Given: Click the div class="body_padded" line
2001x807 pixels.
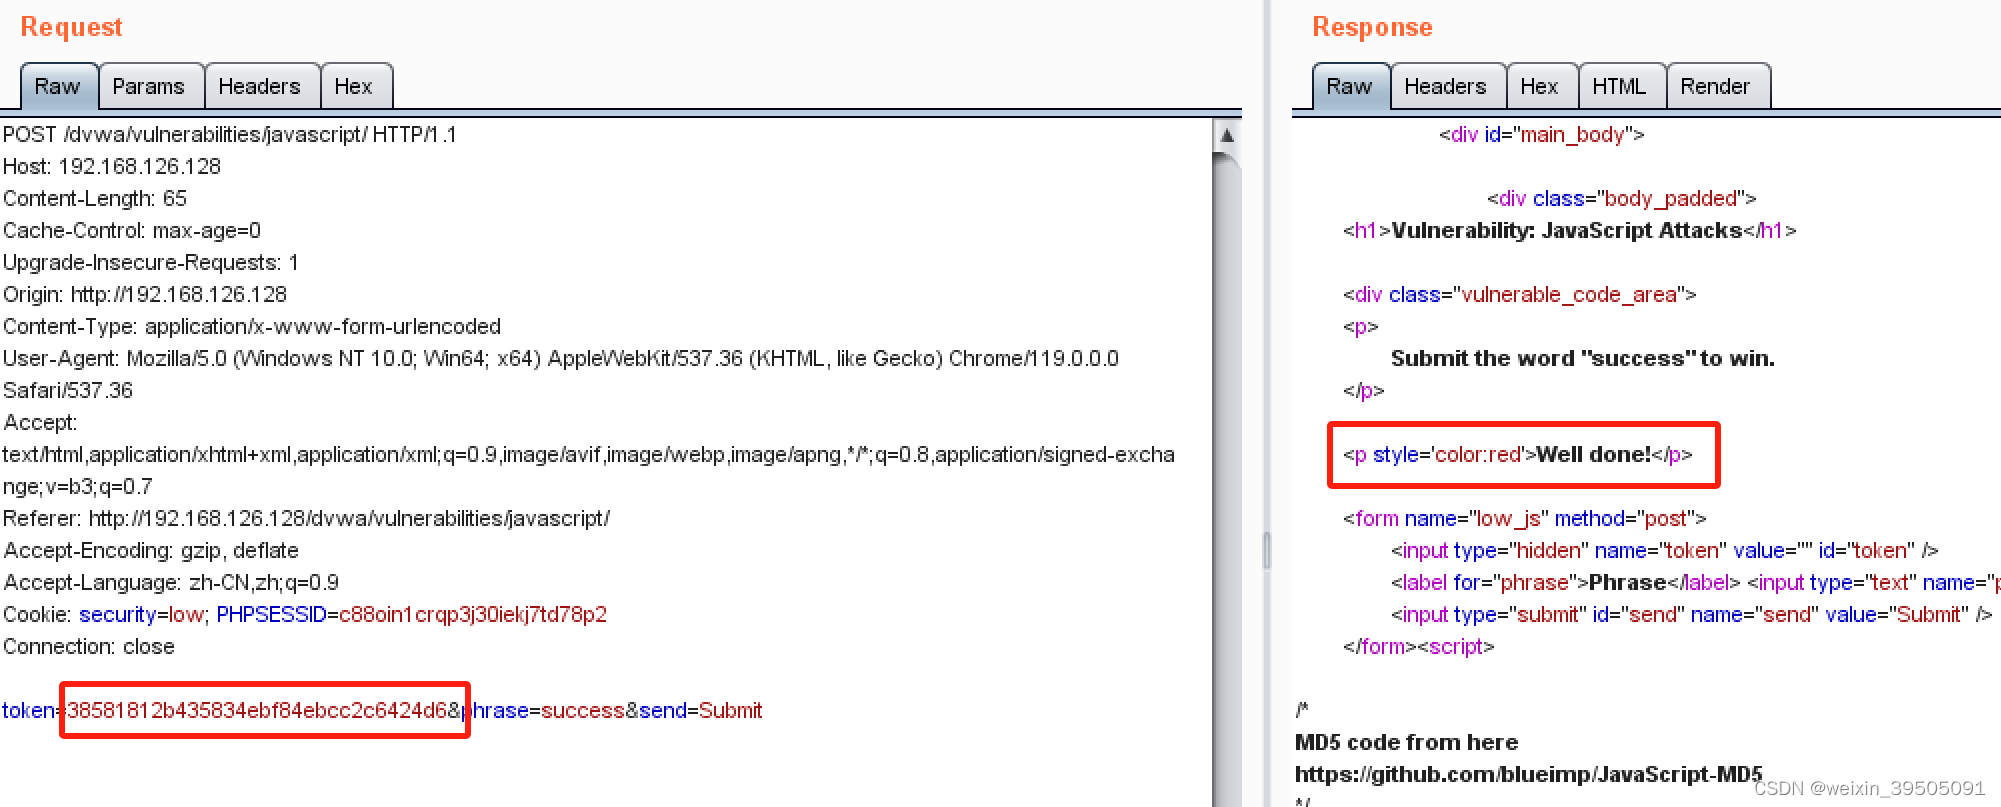Looking at the screenshot, I should click(x=1622, y=198).
